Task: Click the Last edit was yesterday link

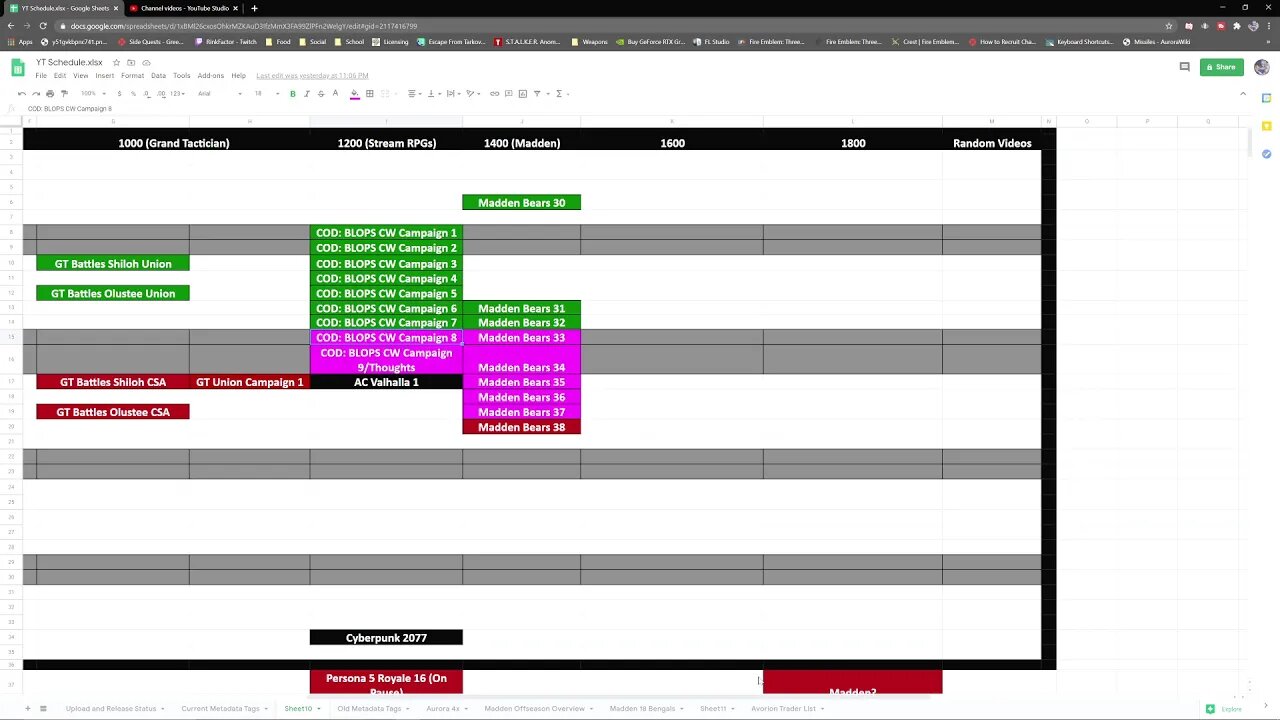Action: click(312, 76)
